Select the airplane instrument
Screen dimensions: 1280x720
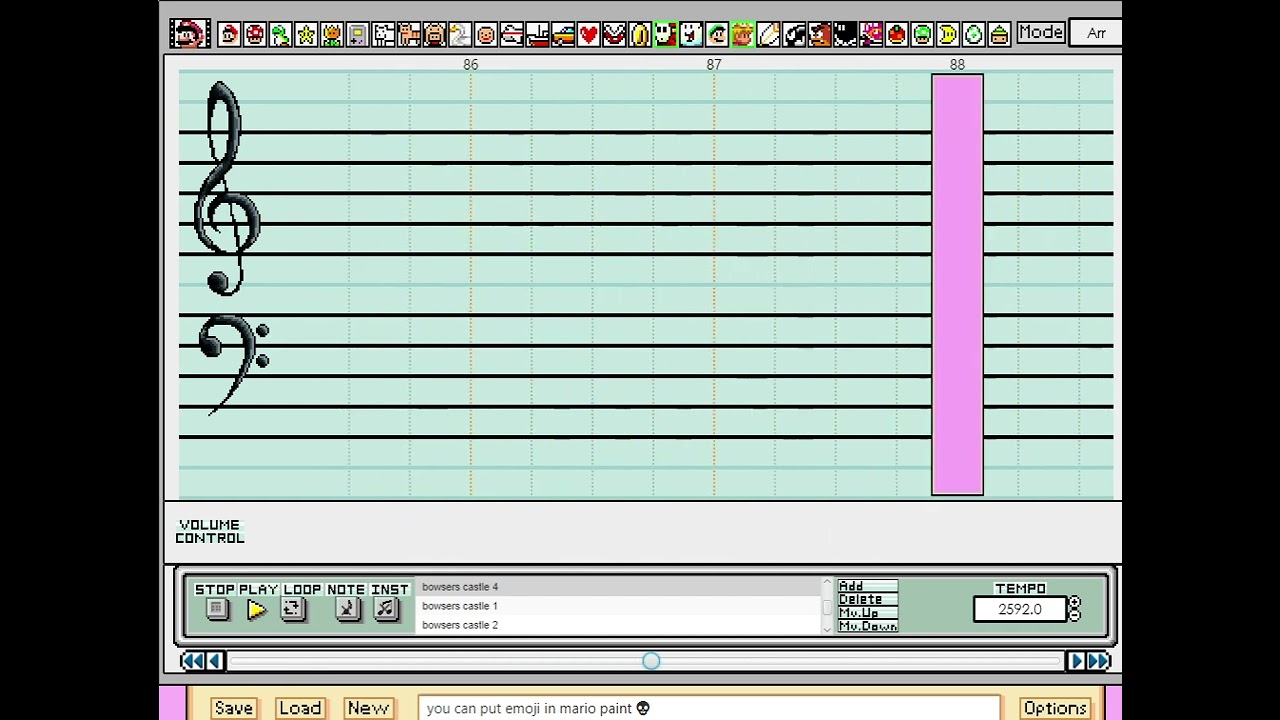(x=511, y=35)
